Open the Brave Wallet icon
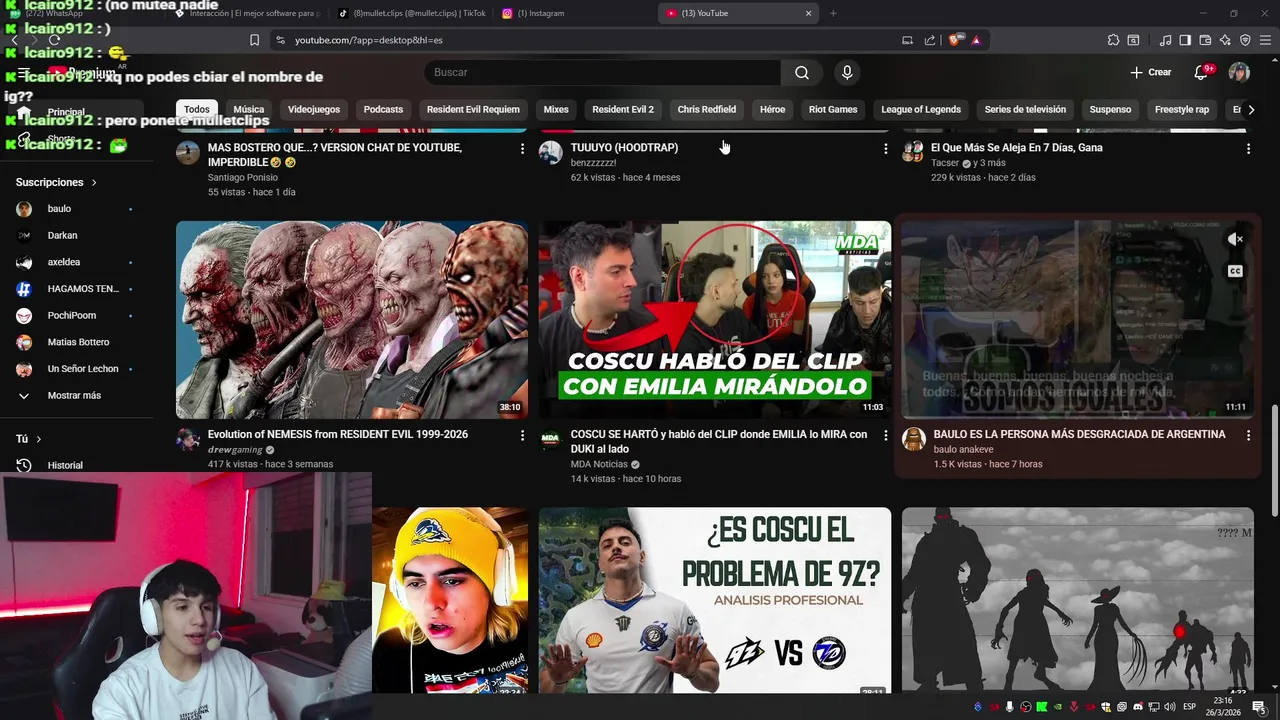The height and width of the screenshot is (720, 1280). pos(1205,40)
